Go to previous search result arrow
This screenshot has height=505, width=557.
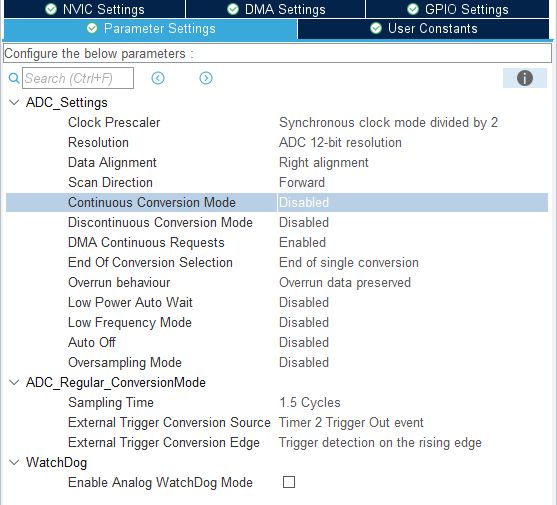click(x=158, y=78)
